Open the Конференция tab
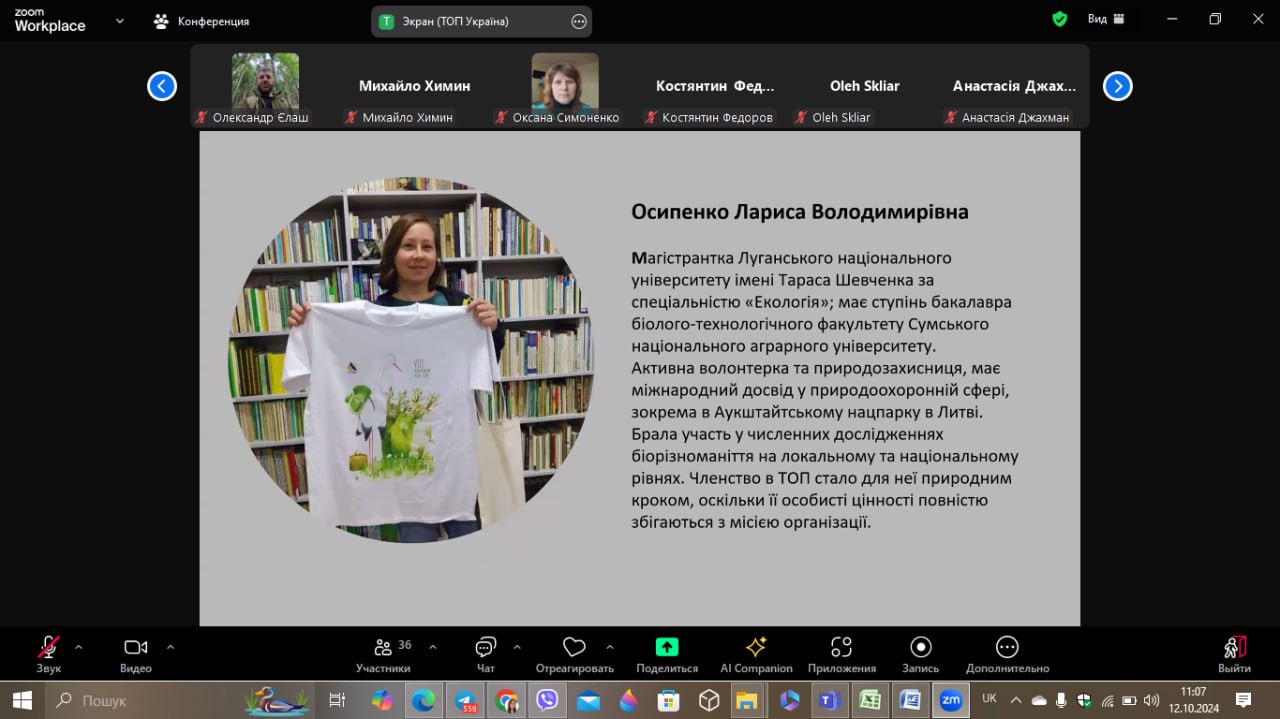This screenshot has height=719, width=1280. pyautogui.click(x=201, y=21)
